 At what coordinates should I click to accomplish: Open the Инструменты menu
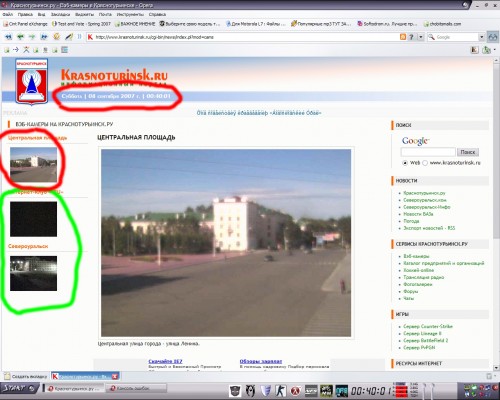[130, 14]
